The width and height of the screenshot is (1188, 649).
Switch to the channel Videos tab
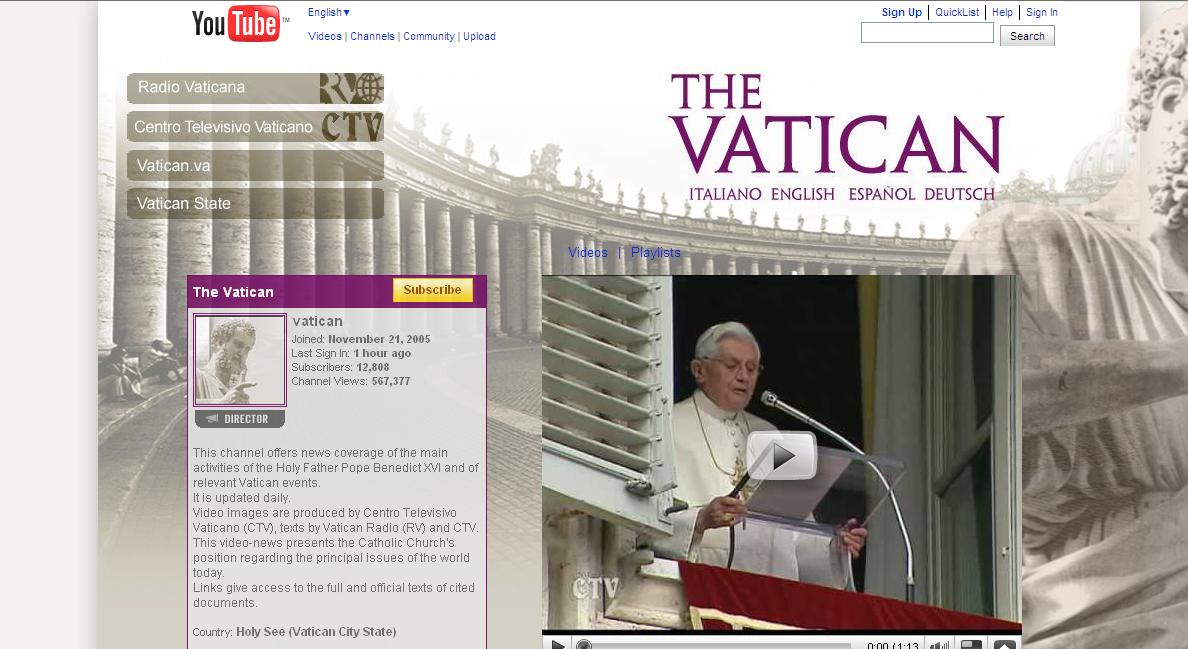tap(588, 253)
